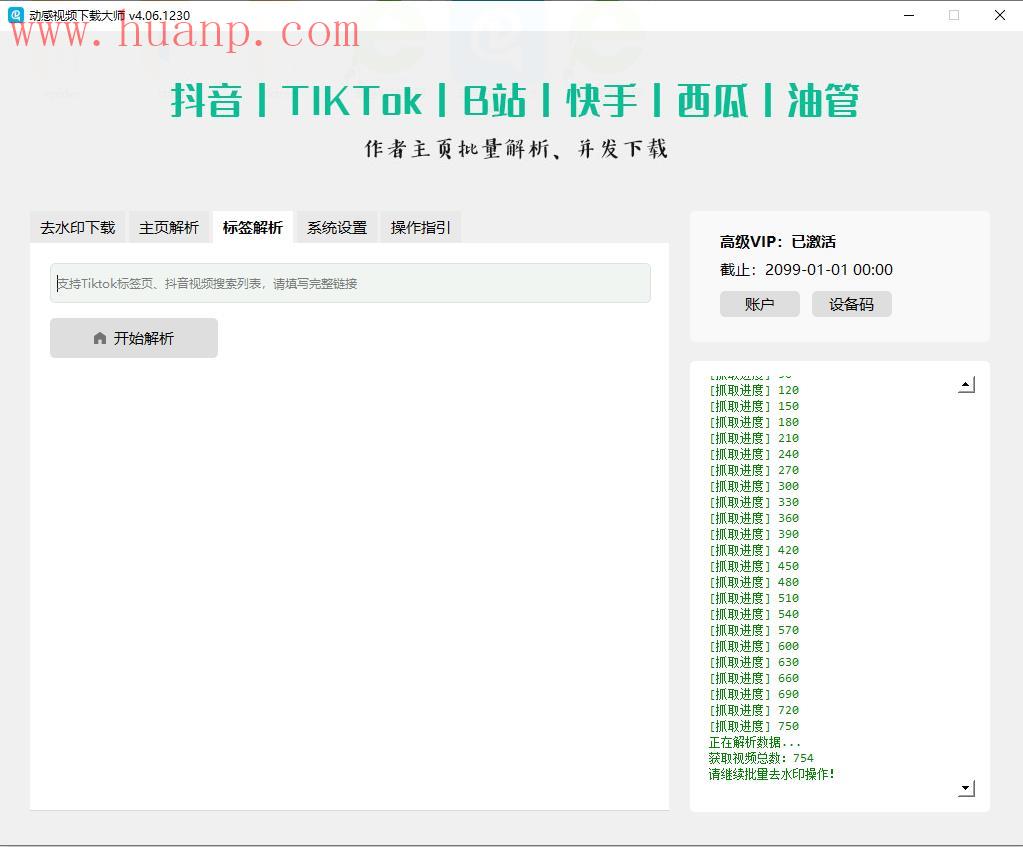Go to the 系统设置 tab
Screen dimensions: 1023x847
(337, 227)
